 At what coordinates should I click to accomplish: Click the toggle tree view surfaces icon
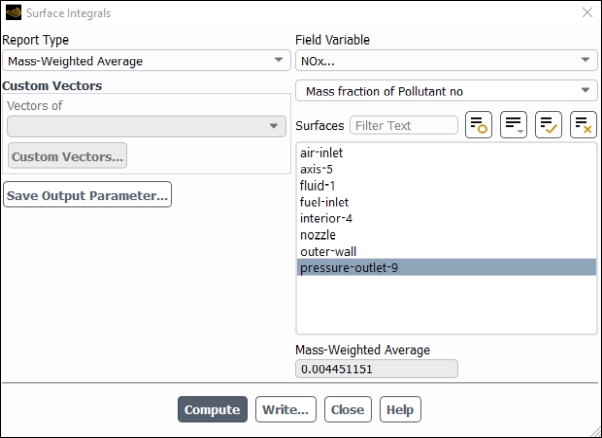click(478, 125)
